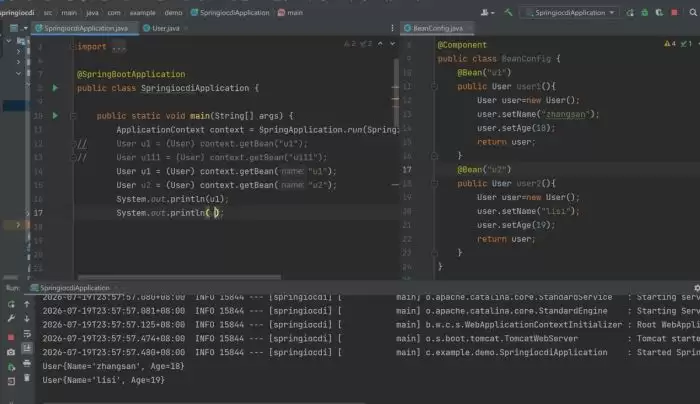This screenshot has width=700, height=404.
Task: Toggle soft-wrap in console output
Action: [x=27, y=333]
